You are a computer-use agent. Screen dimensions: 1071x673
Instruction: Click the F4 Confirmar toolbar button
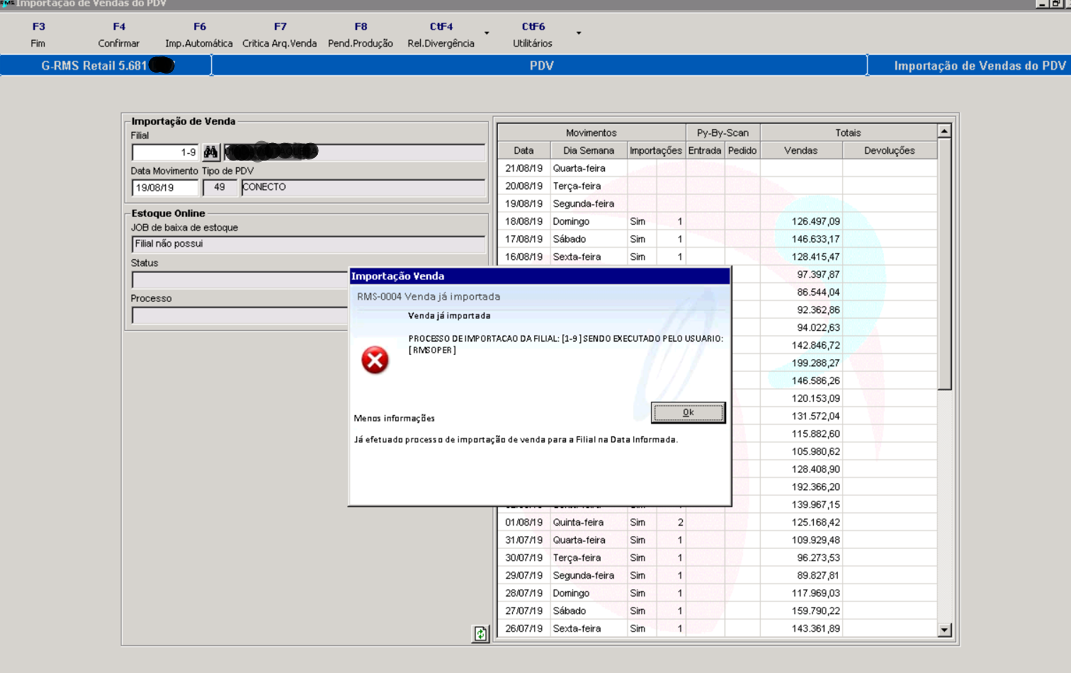coord(119,35)
